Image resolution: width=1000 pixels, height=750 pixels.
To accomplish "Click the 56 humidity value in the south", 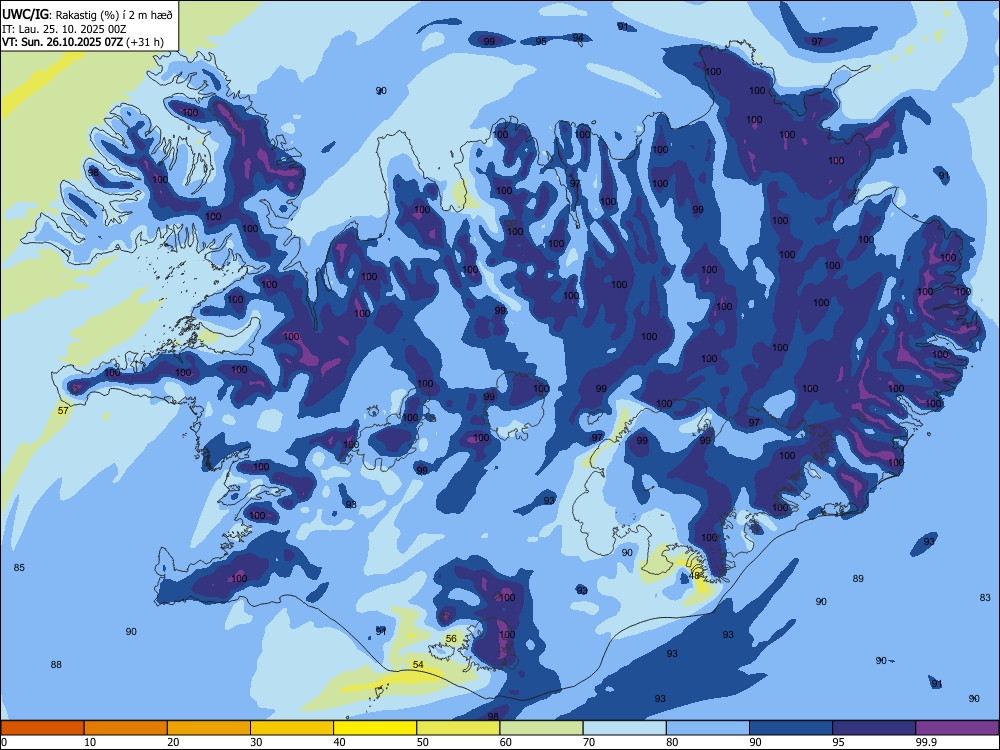I will pyautogui.click(x=451, y=638).
